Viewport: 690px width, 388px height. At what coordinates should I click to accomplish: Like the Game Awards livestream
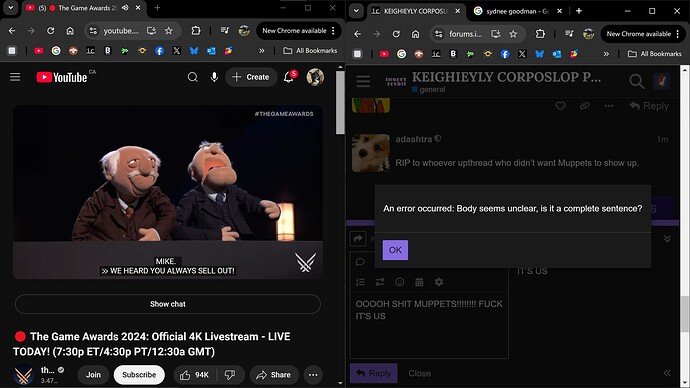[x=194, y=375]
